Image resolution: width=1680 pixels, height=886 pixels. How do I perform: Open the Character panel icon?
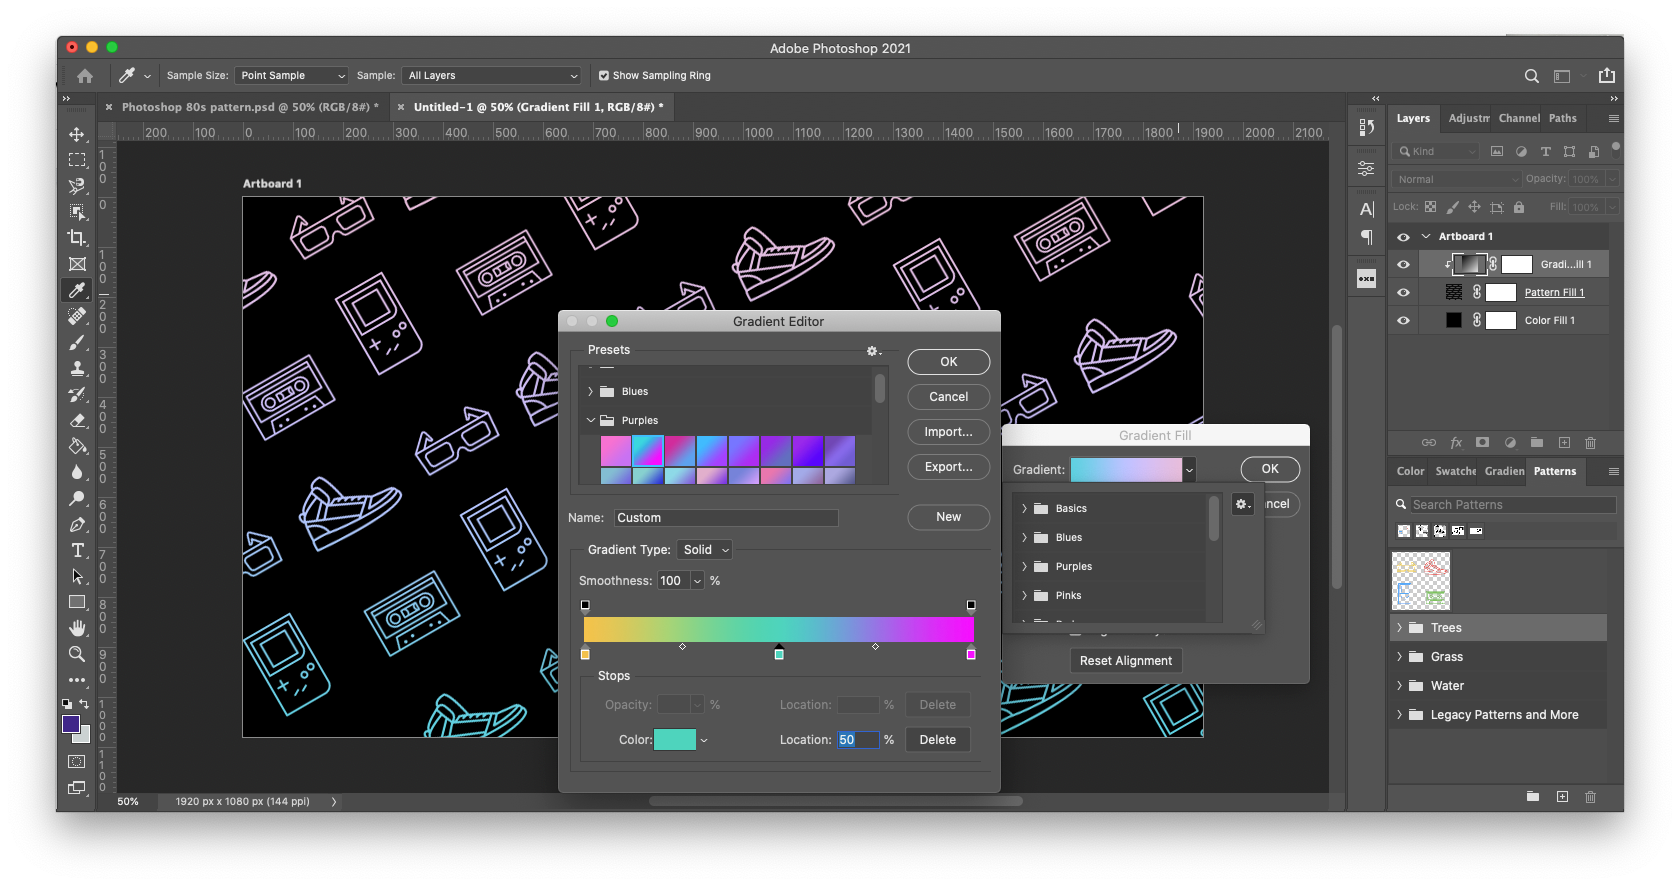coord(1366,209)
